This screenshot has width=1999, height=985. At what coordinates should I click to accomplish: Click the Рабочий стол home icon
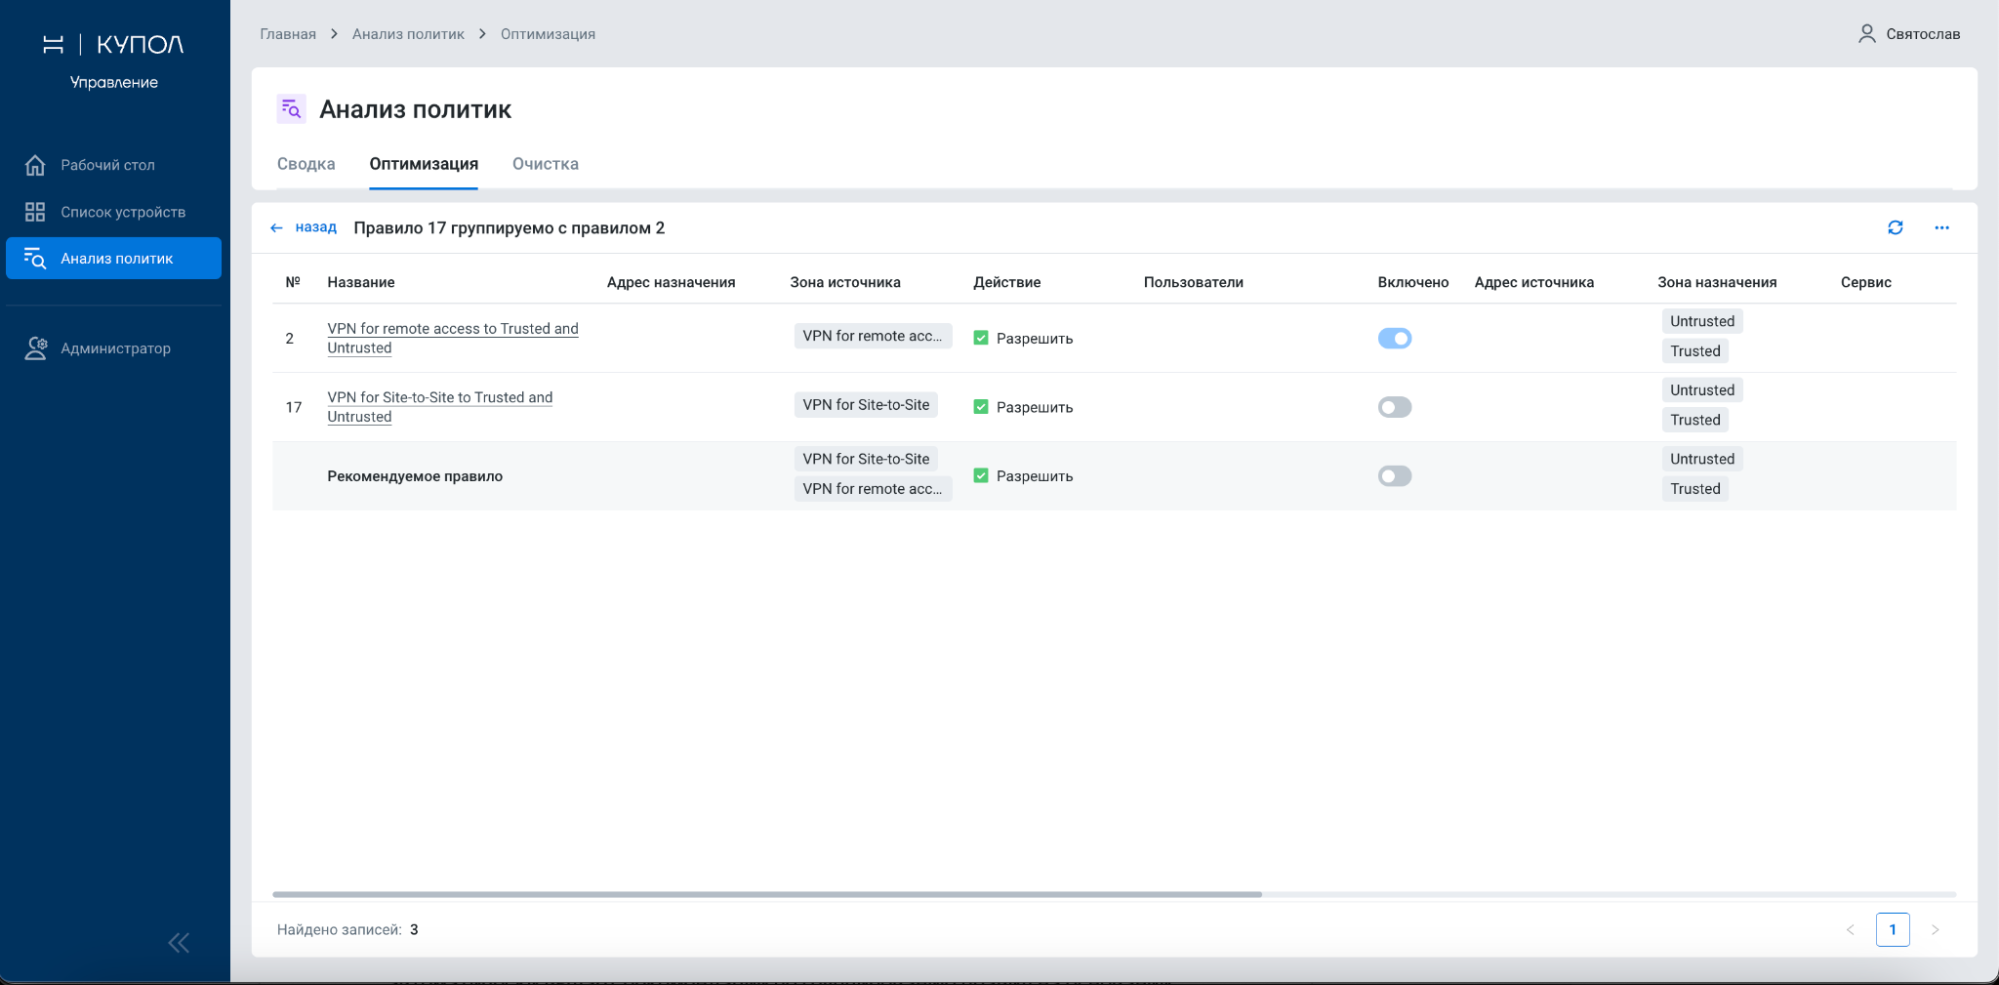(35, 165)
